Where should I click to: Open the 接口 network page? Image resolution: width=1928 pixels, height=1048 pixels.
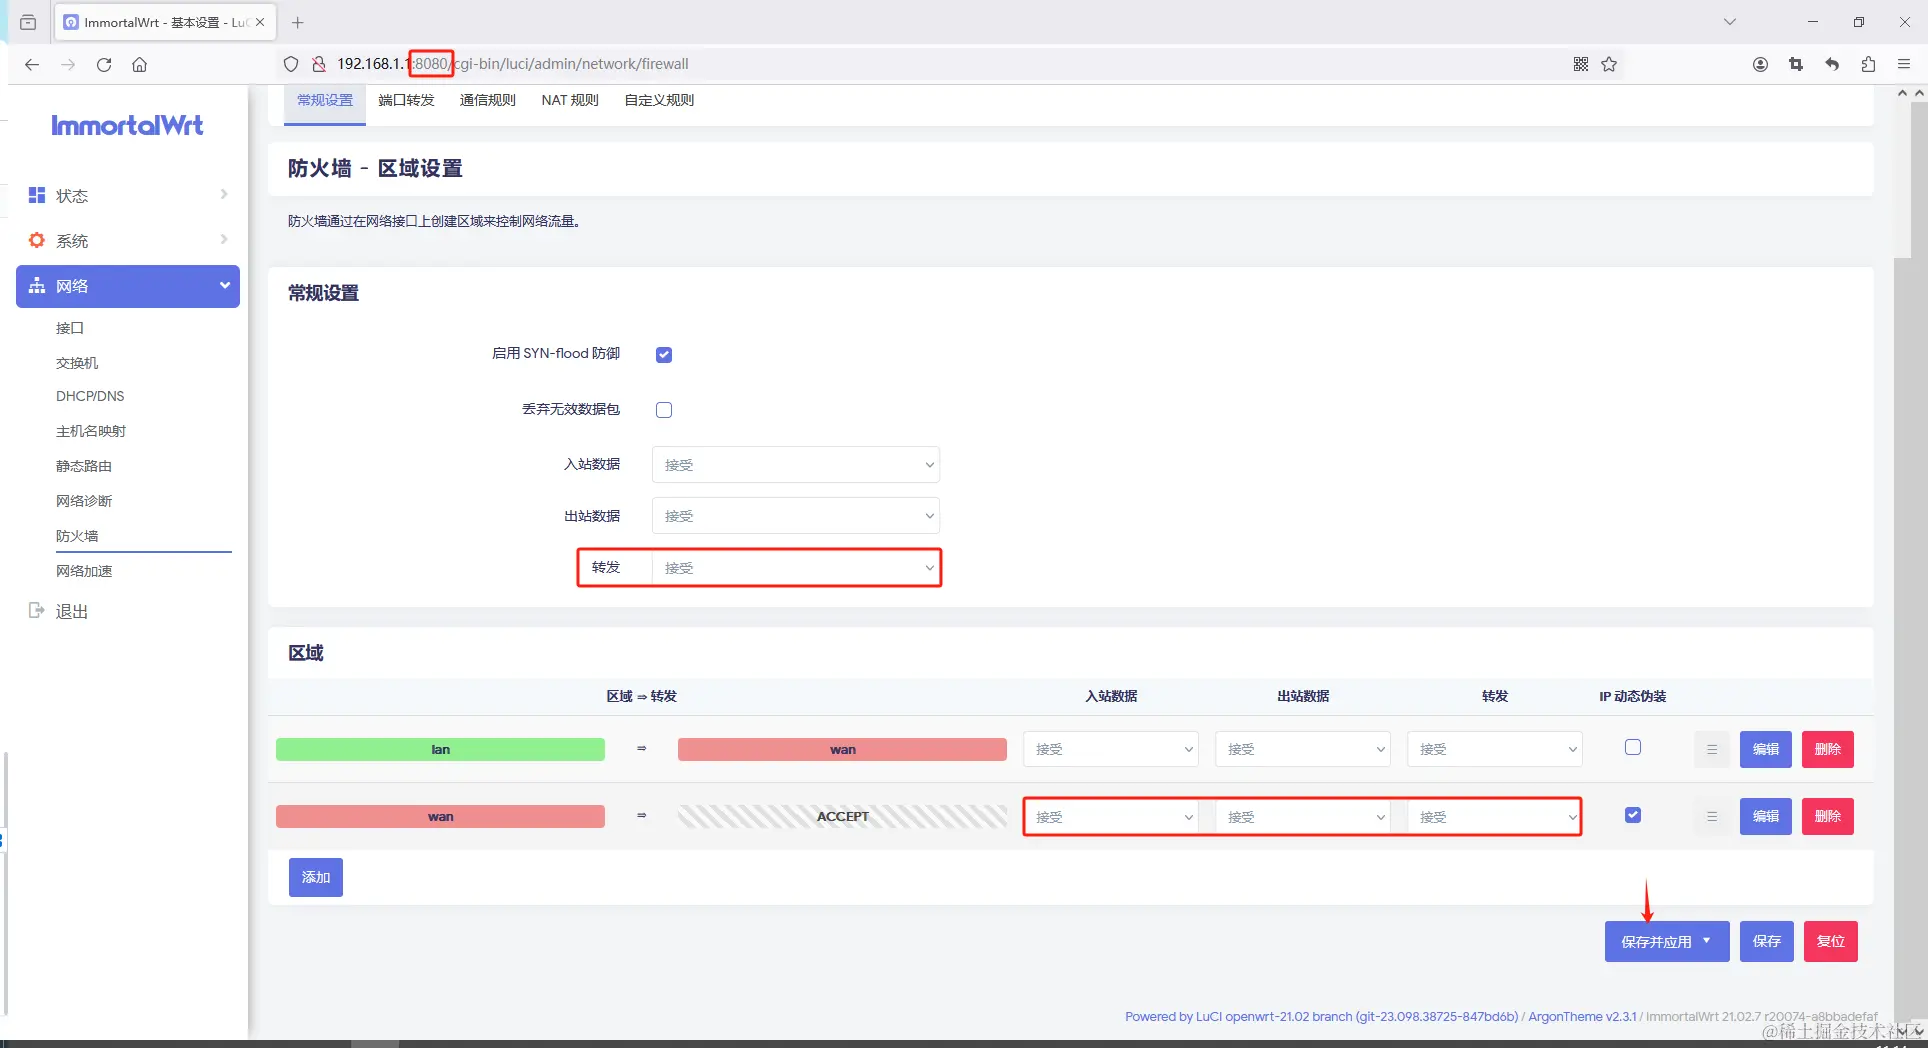[x=70, y=328]
